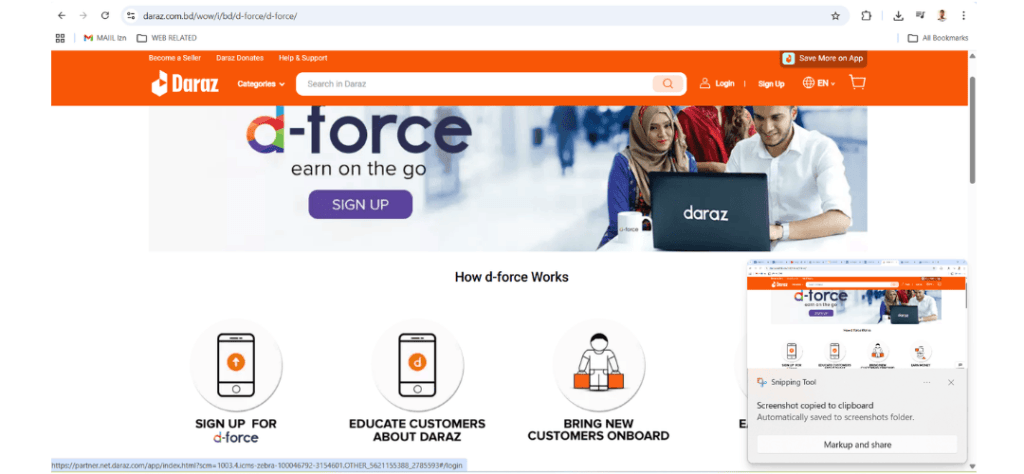
Task: Bookmark this page with the star icon
Action: tap(835, 16)
